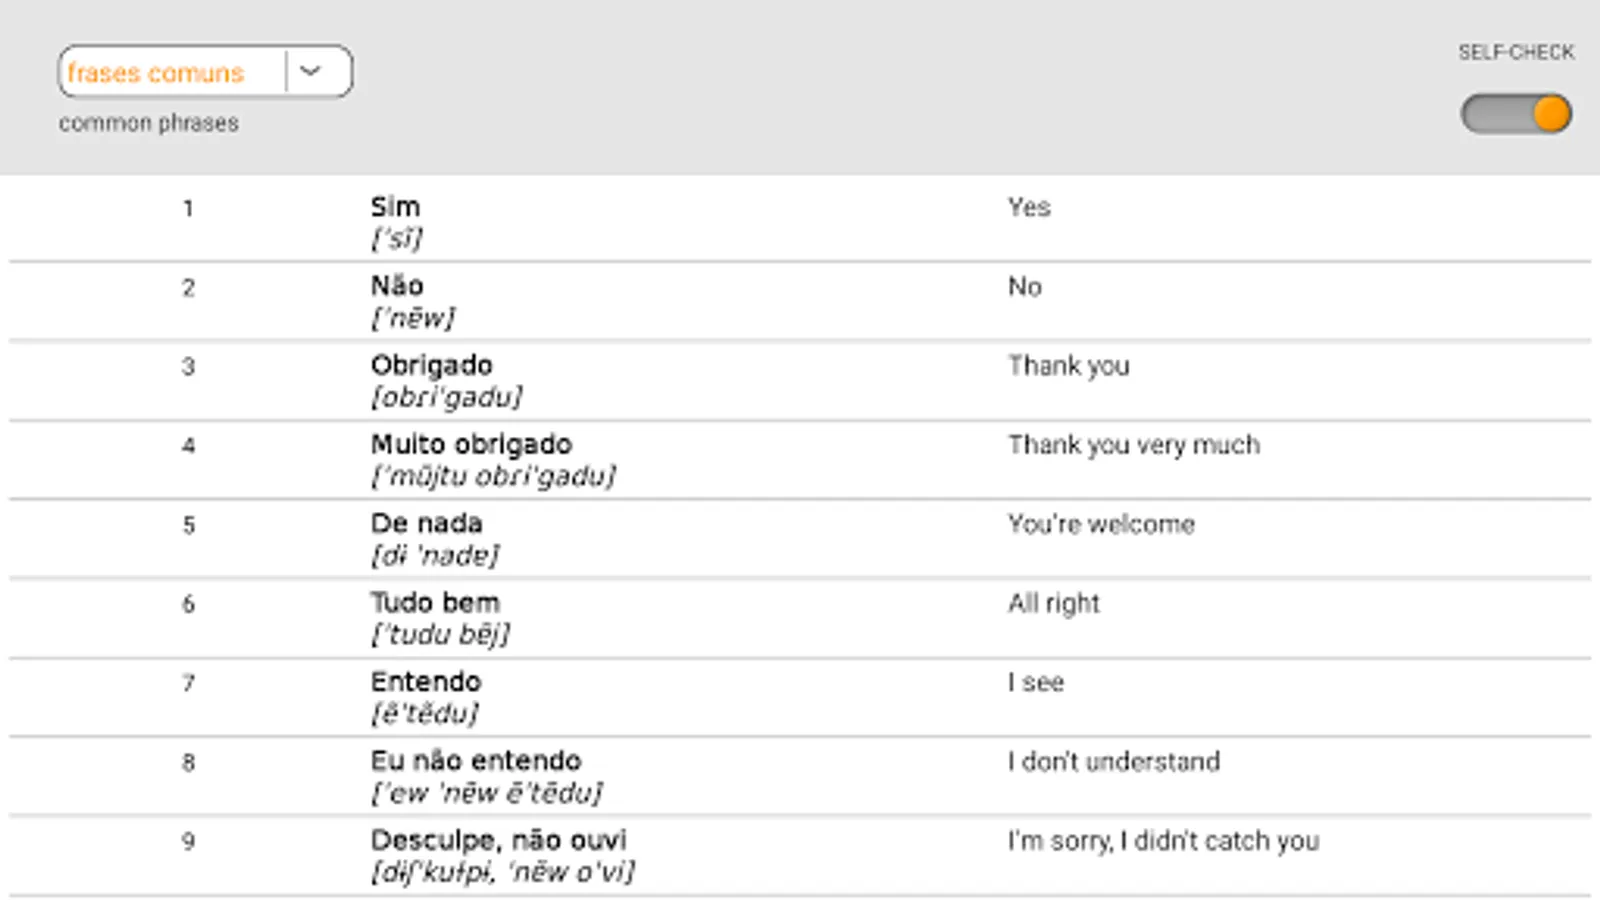Open the frases comuns dropdown
Viewport: 1600px width, 900px height.
click(x=205, y=72)
